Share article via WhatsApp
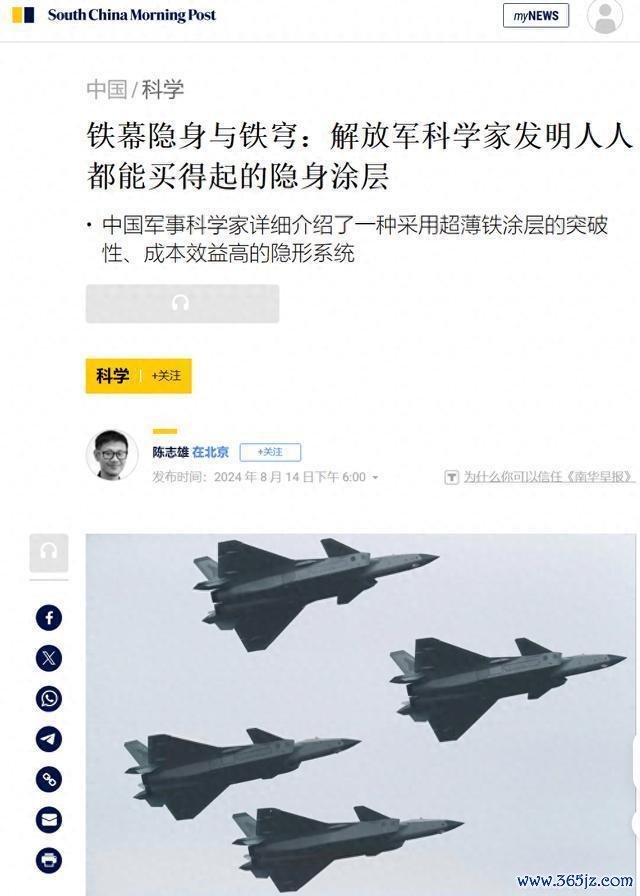Image resolution: width=640 pixels, height=896 pixels. click(x=49, y=699)
